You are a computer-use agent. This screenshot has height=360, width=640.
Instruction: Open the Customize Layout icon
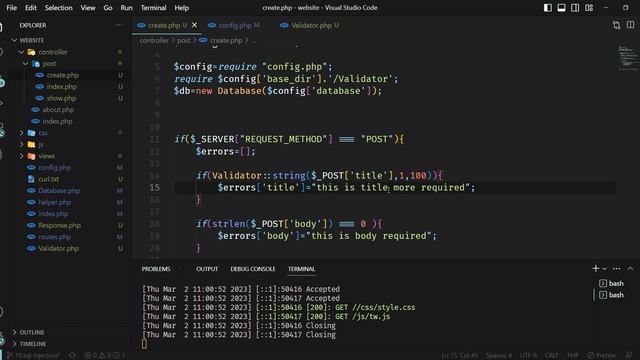pos(589,8)
